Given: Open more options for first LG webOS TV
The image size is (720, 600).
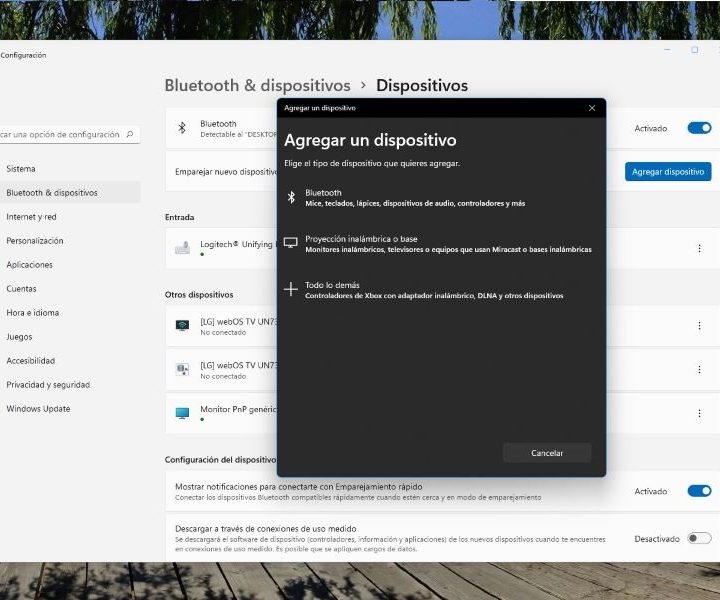Looking at the screenshot, I should pyautogui.click(x=699, y=325).
